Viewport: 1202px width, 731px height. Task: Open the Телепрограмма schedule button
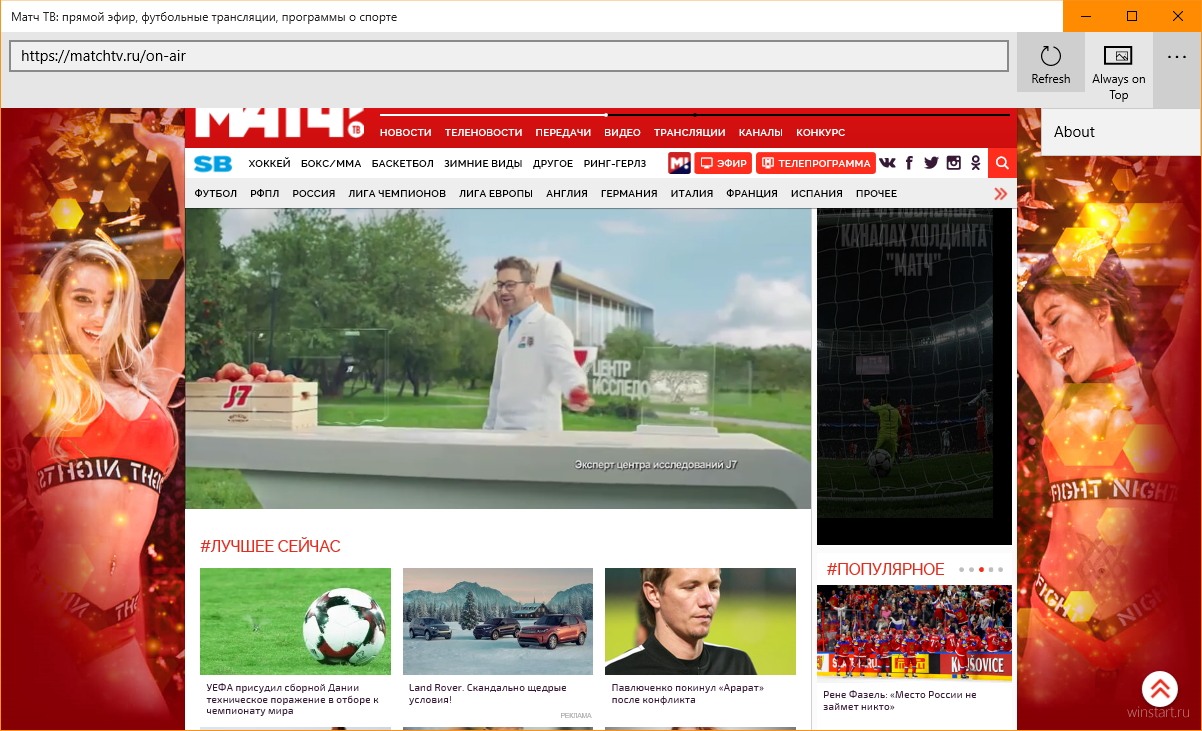(x=815, y=163)
